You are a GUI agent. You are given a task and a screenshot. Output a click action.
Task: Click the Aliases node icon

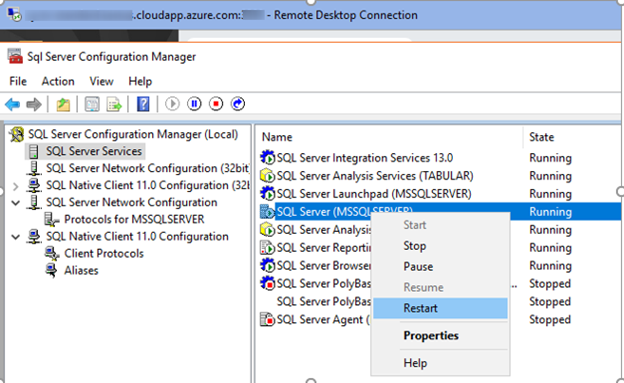tap(52, 270)
